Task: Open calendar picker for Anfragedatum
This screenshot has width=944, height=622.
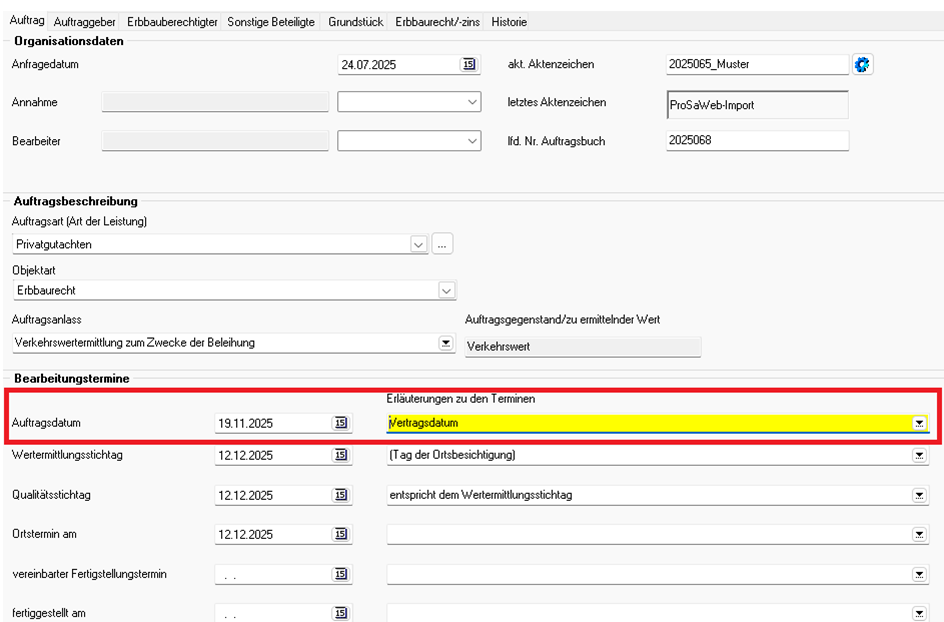Action: (468, 64)
